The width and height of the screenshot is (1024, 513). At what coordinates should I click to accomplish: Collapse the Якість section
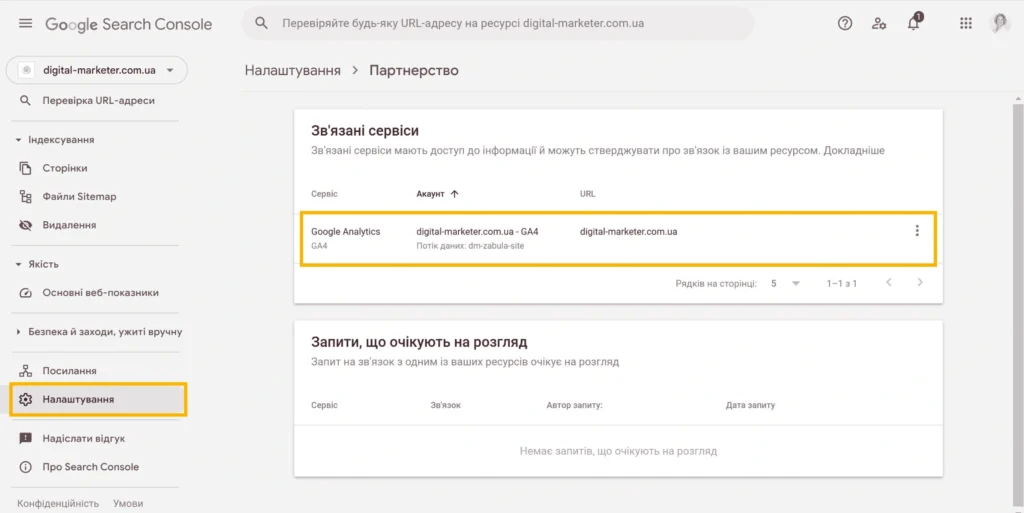tap(38, 264)
